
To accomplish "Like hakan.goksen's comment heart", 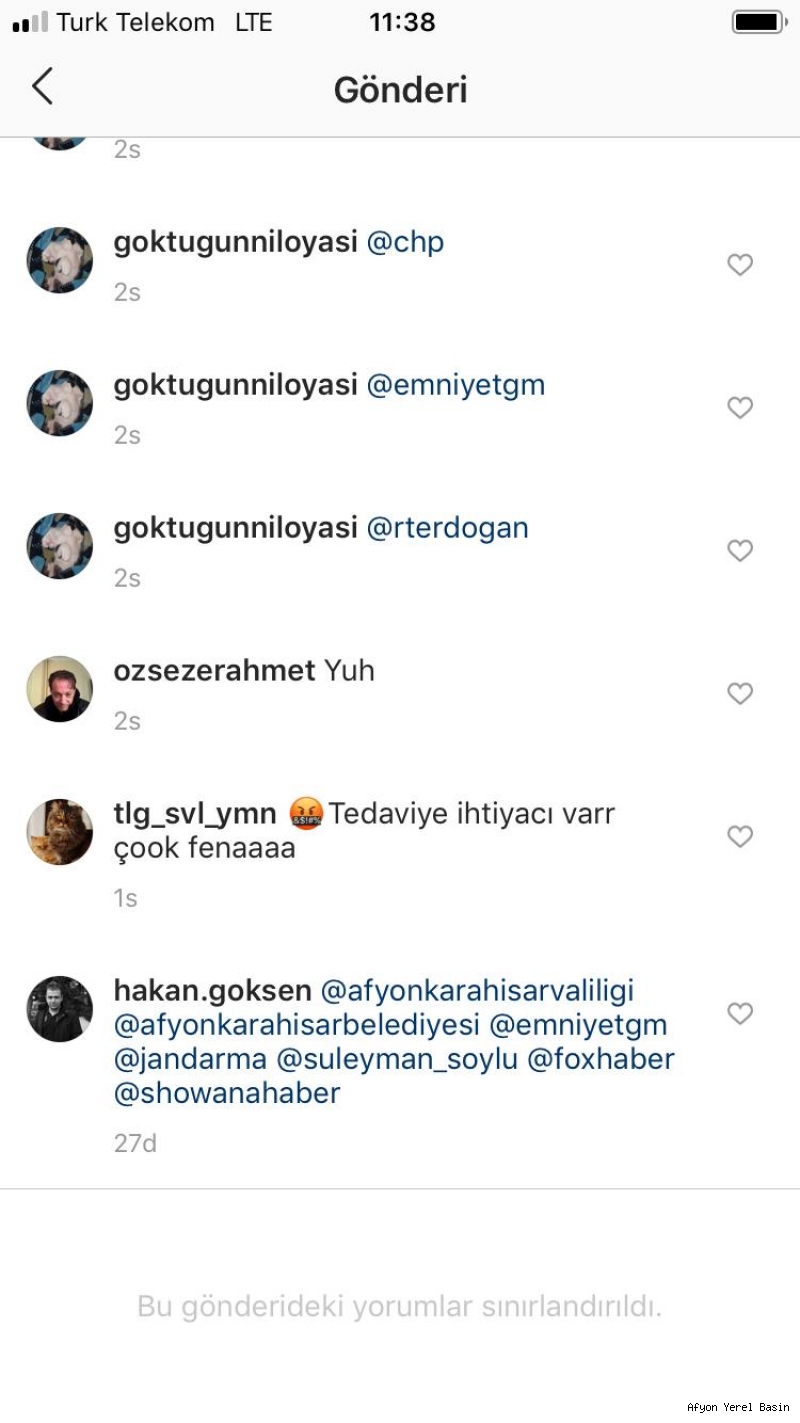I will [740, 1014].
